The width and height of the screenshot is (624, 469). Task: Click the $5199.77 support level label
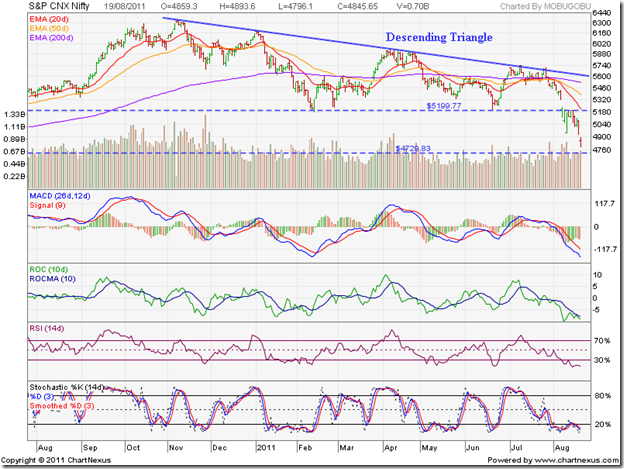pyautogui.click(x=444, y=106)
